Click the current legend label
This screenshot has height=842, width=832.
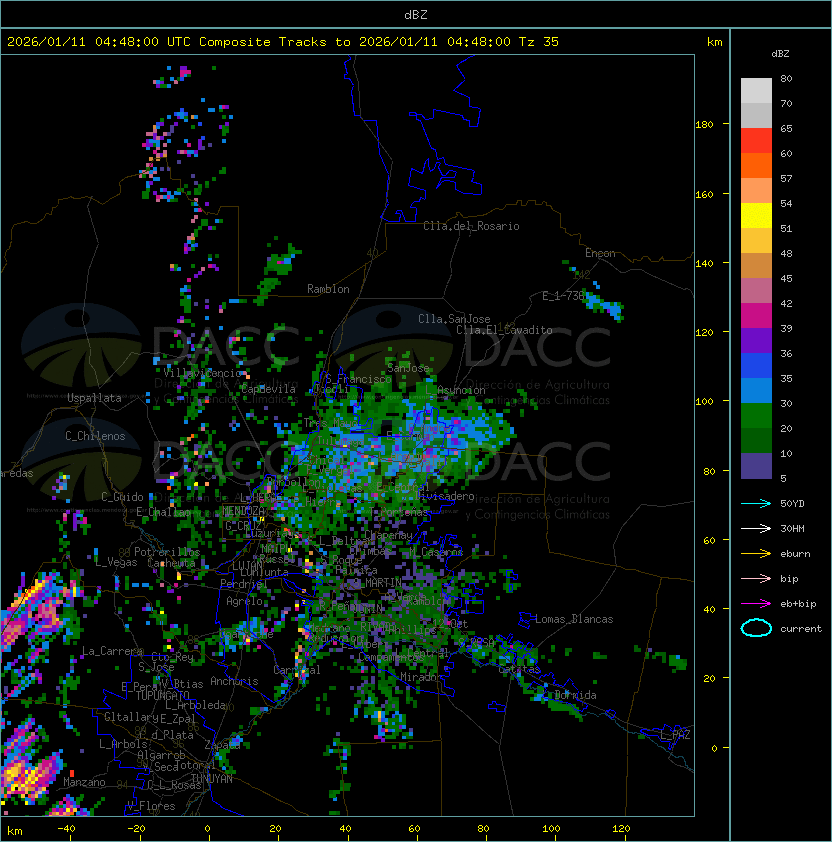pos(801,629)
